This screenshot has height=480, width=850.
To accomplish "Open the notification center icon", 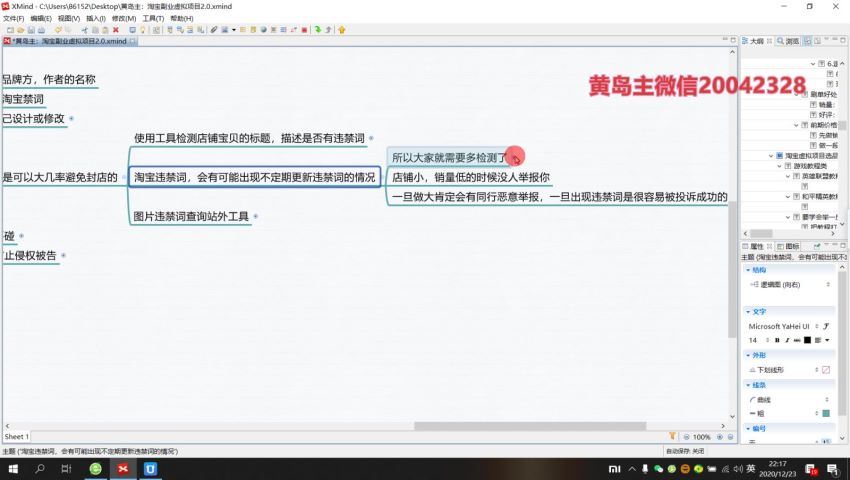I will 833,469.
